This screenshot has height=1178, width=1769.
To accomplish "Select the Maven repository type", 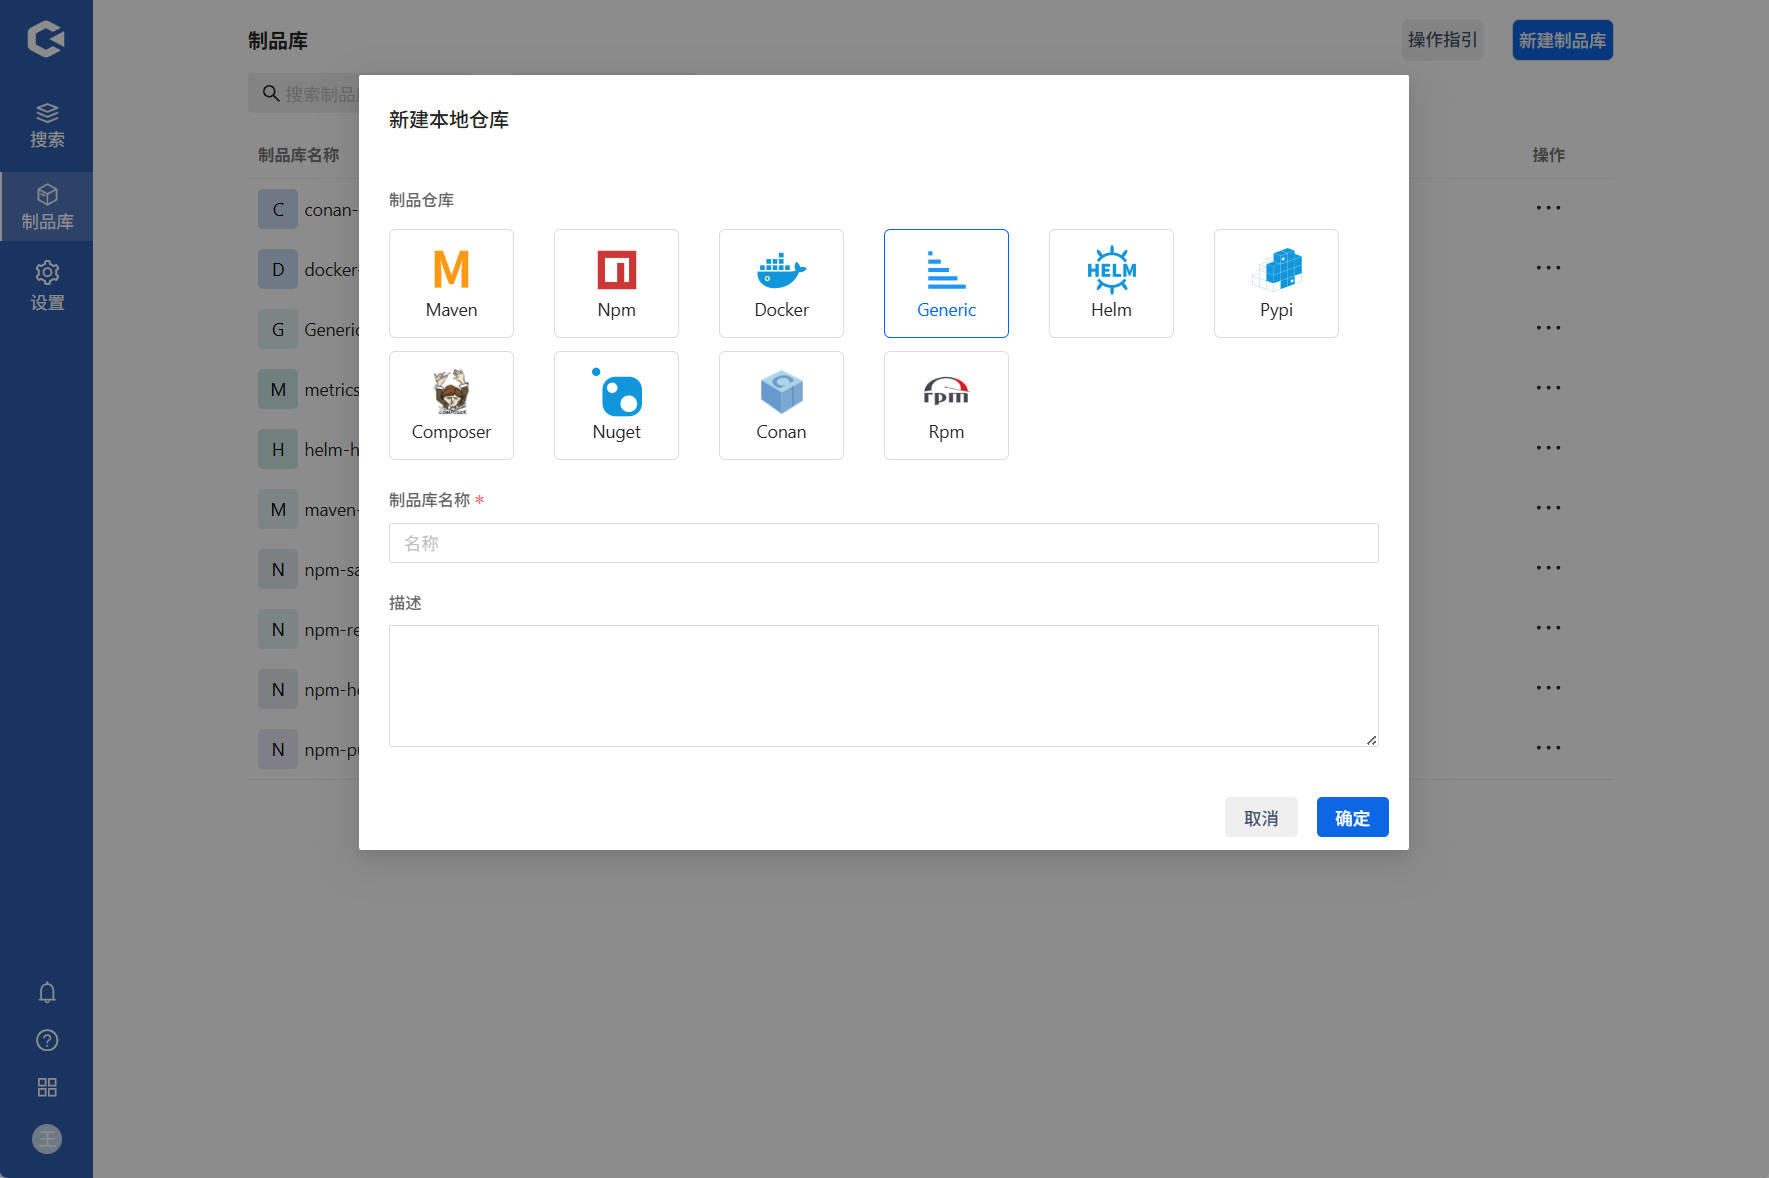I will point(451,283).
